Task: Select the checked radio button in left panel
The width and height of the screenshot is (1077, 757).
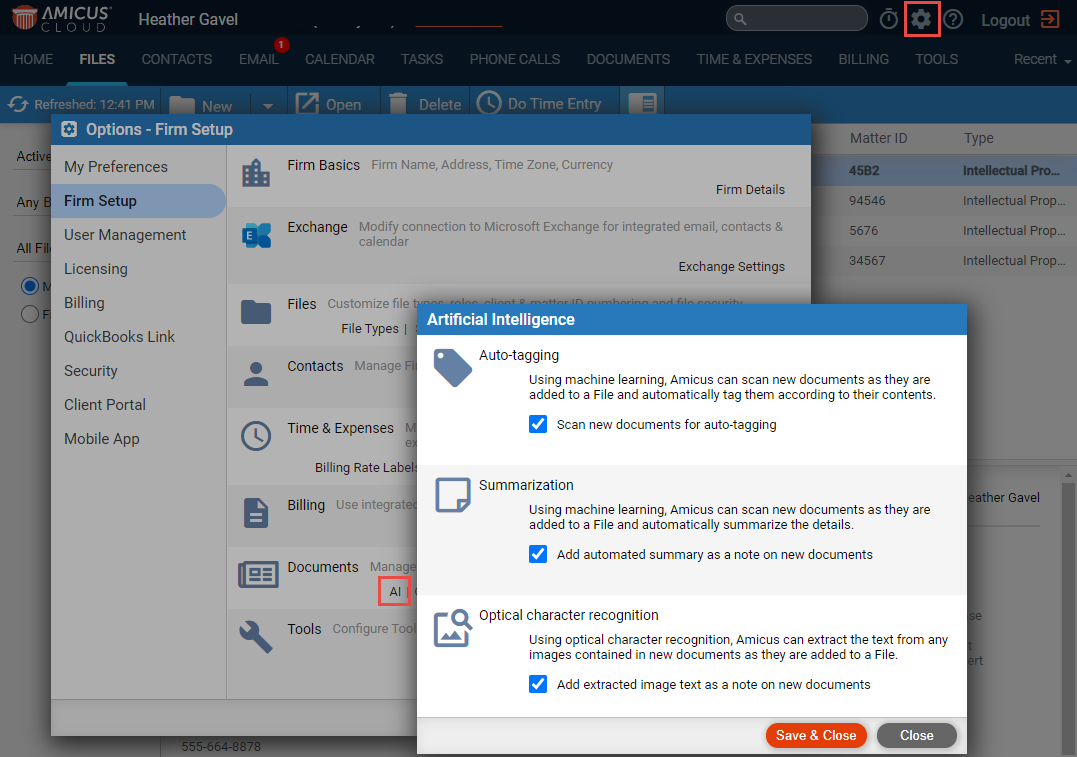Action: (30, 286)
